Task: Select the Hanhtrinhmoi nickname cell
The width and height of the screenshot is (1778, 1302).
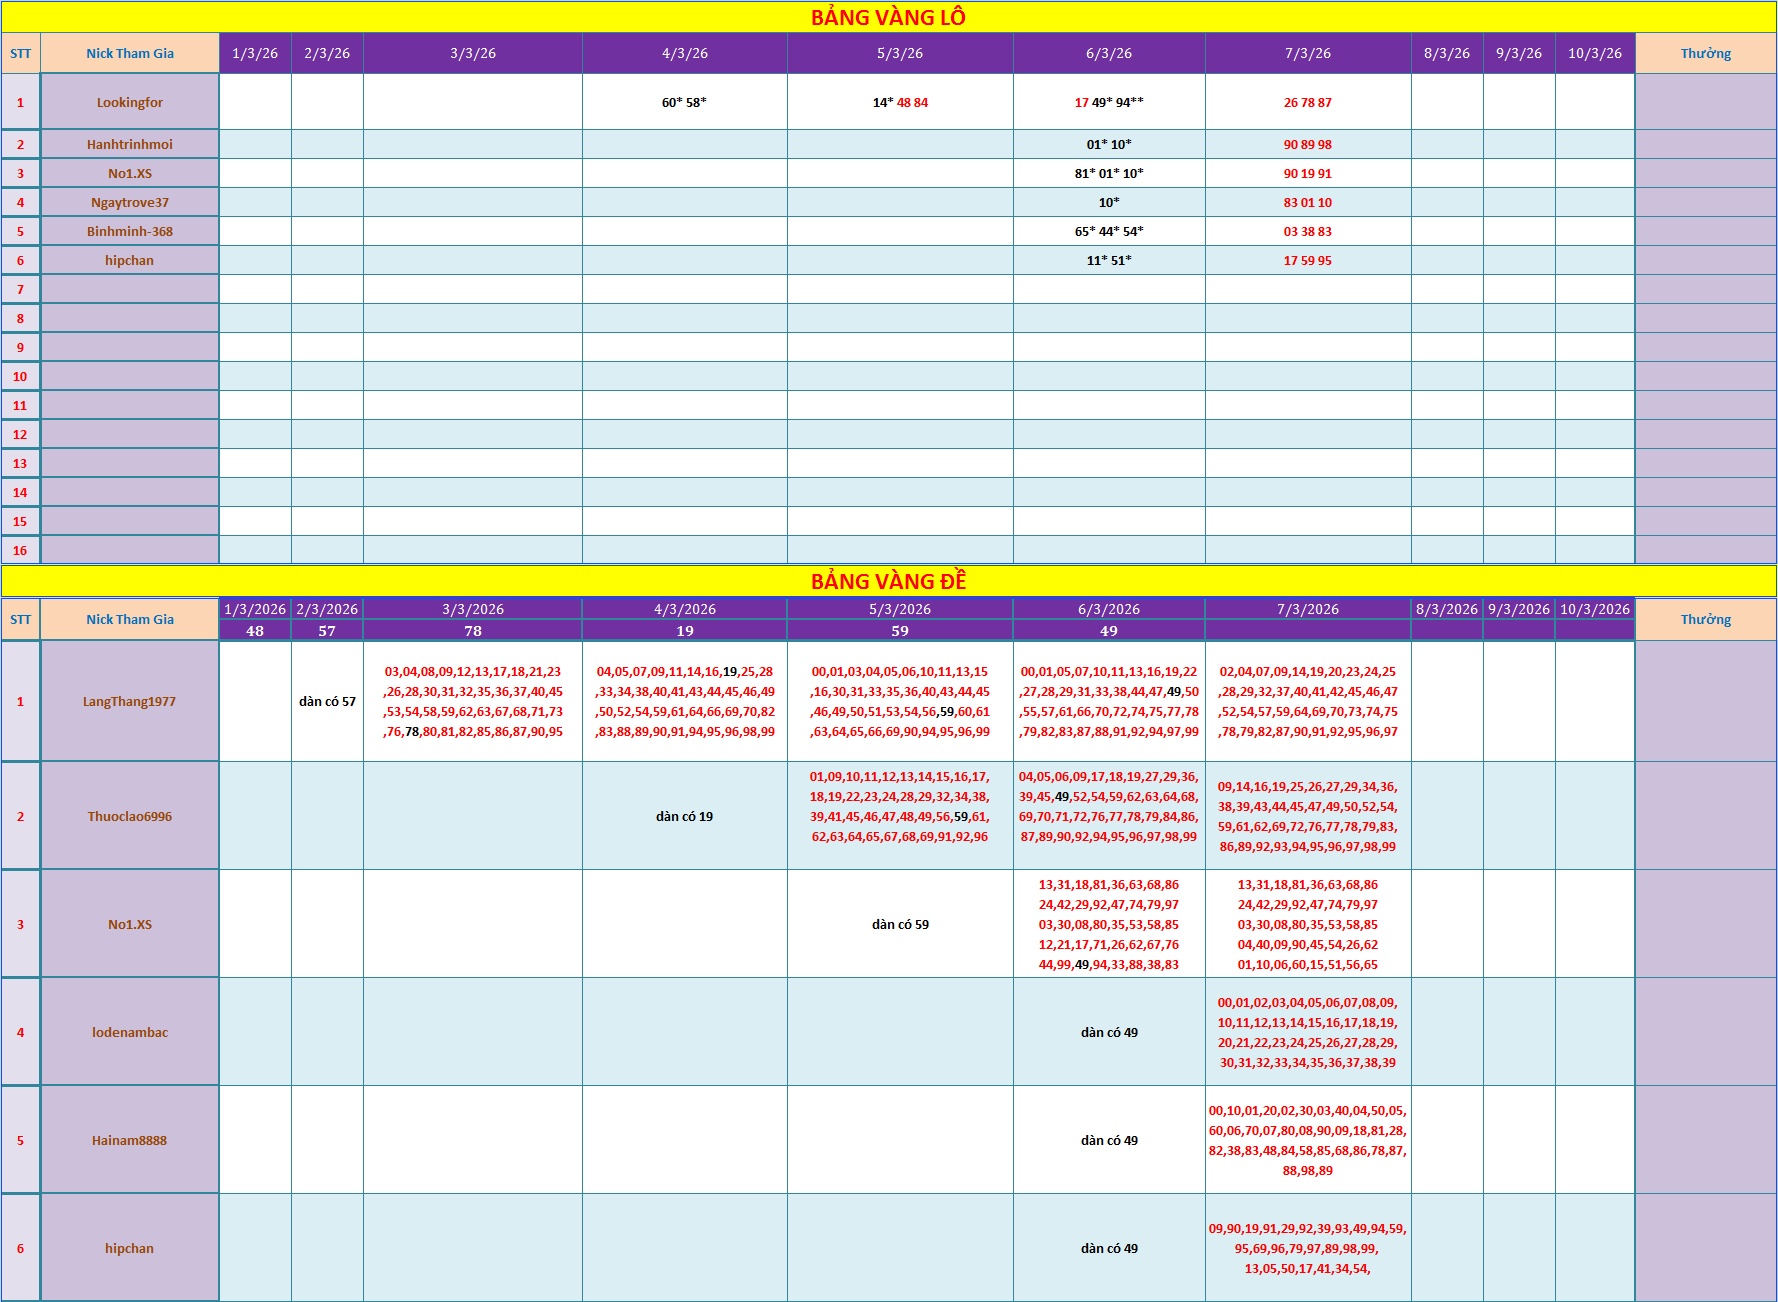Action: (130, 144)
